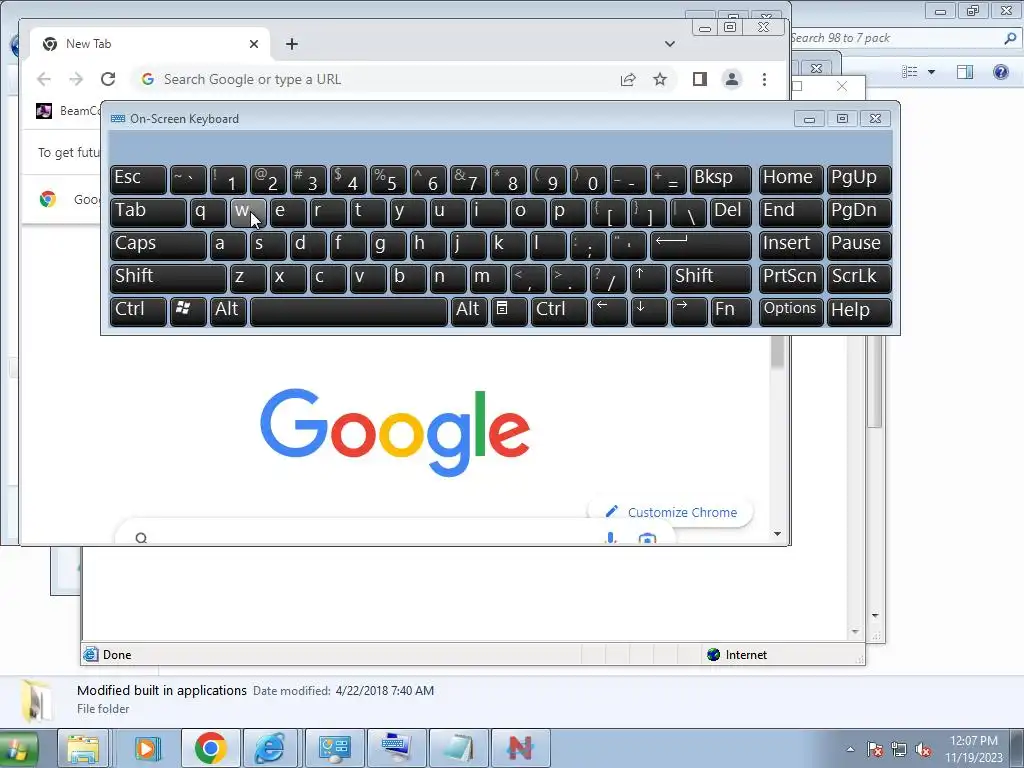The image size is (1024, 768).
Task: Reload the Chrome page
Action: coord(108,79)
